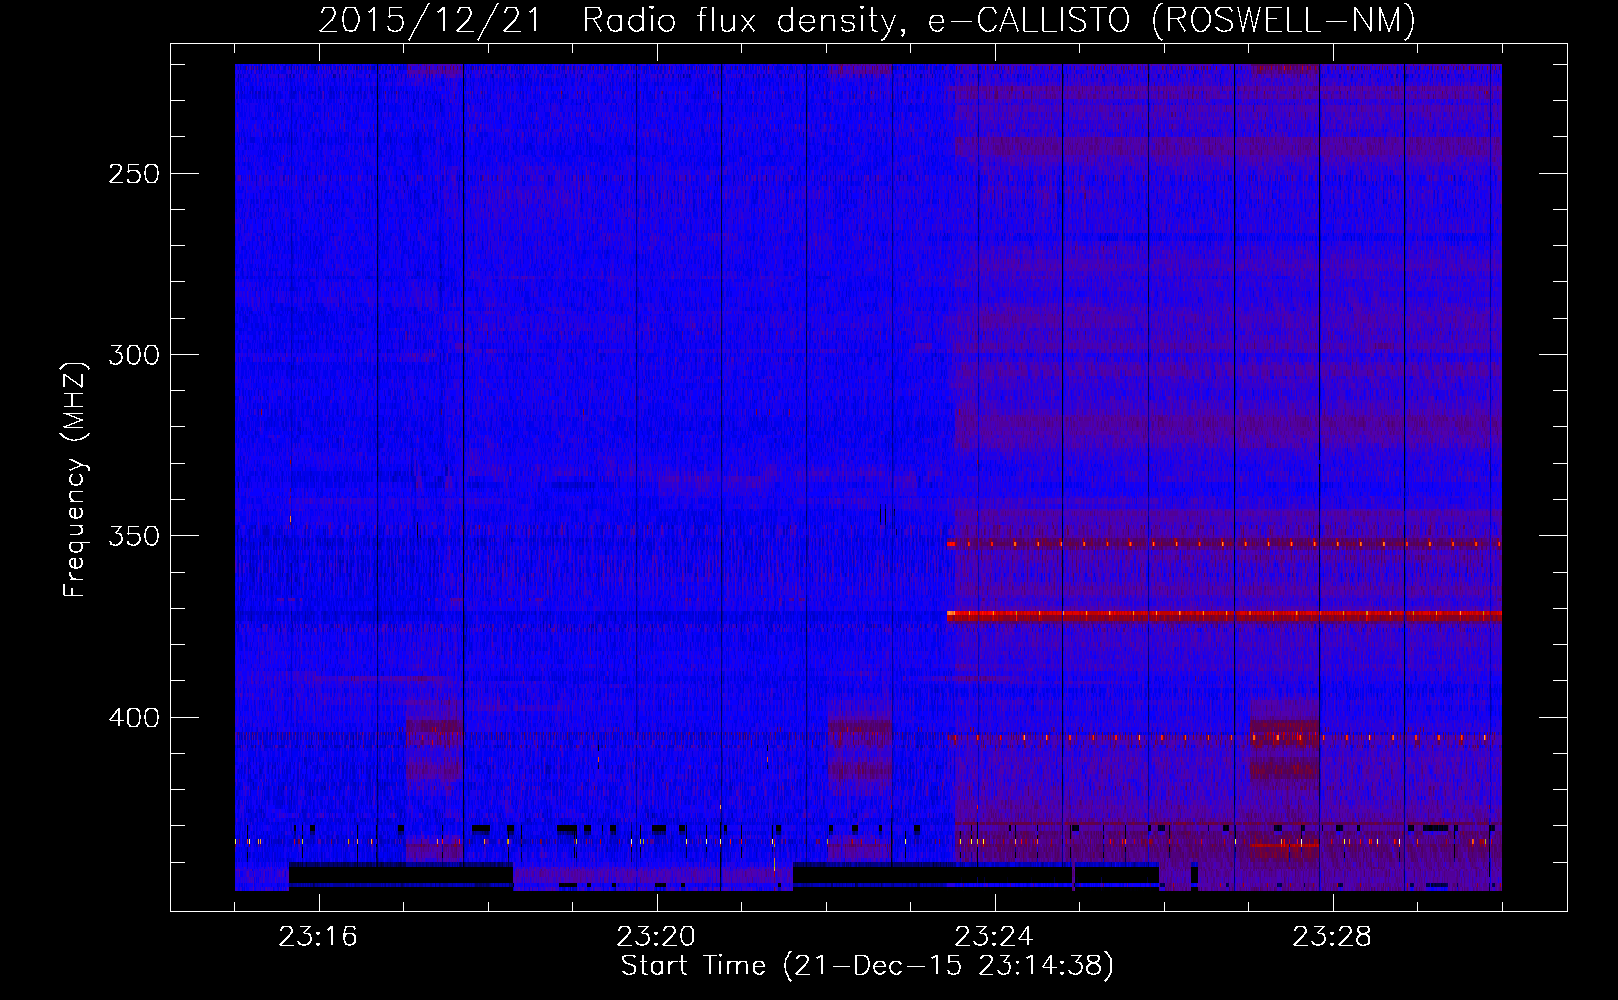The image size is (1618, 1000).
Task: Click the 400 frequency tick label
Action: (134, 718)
